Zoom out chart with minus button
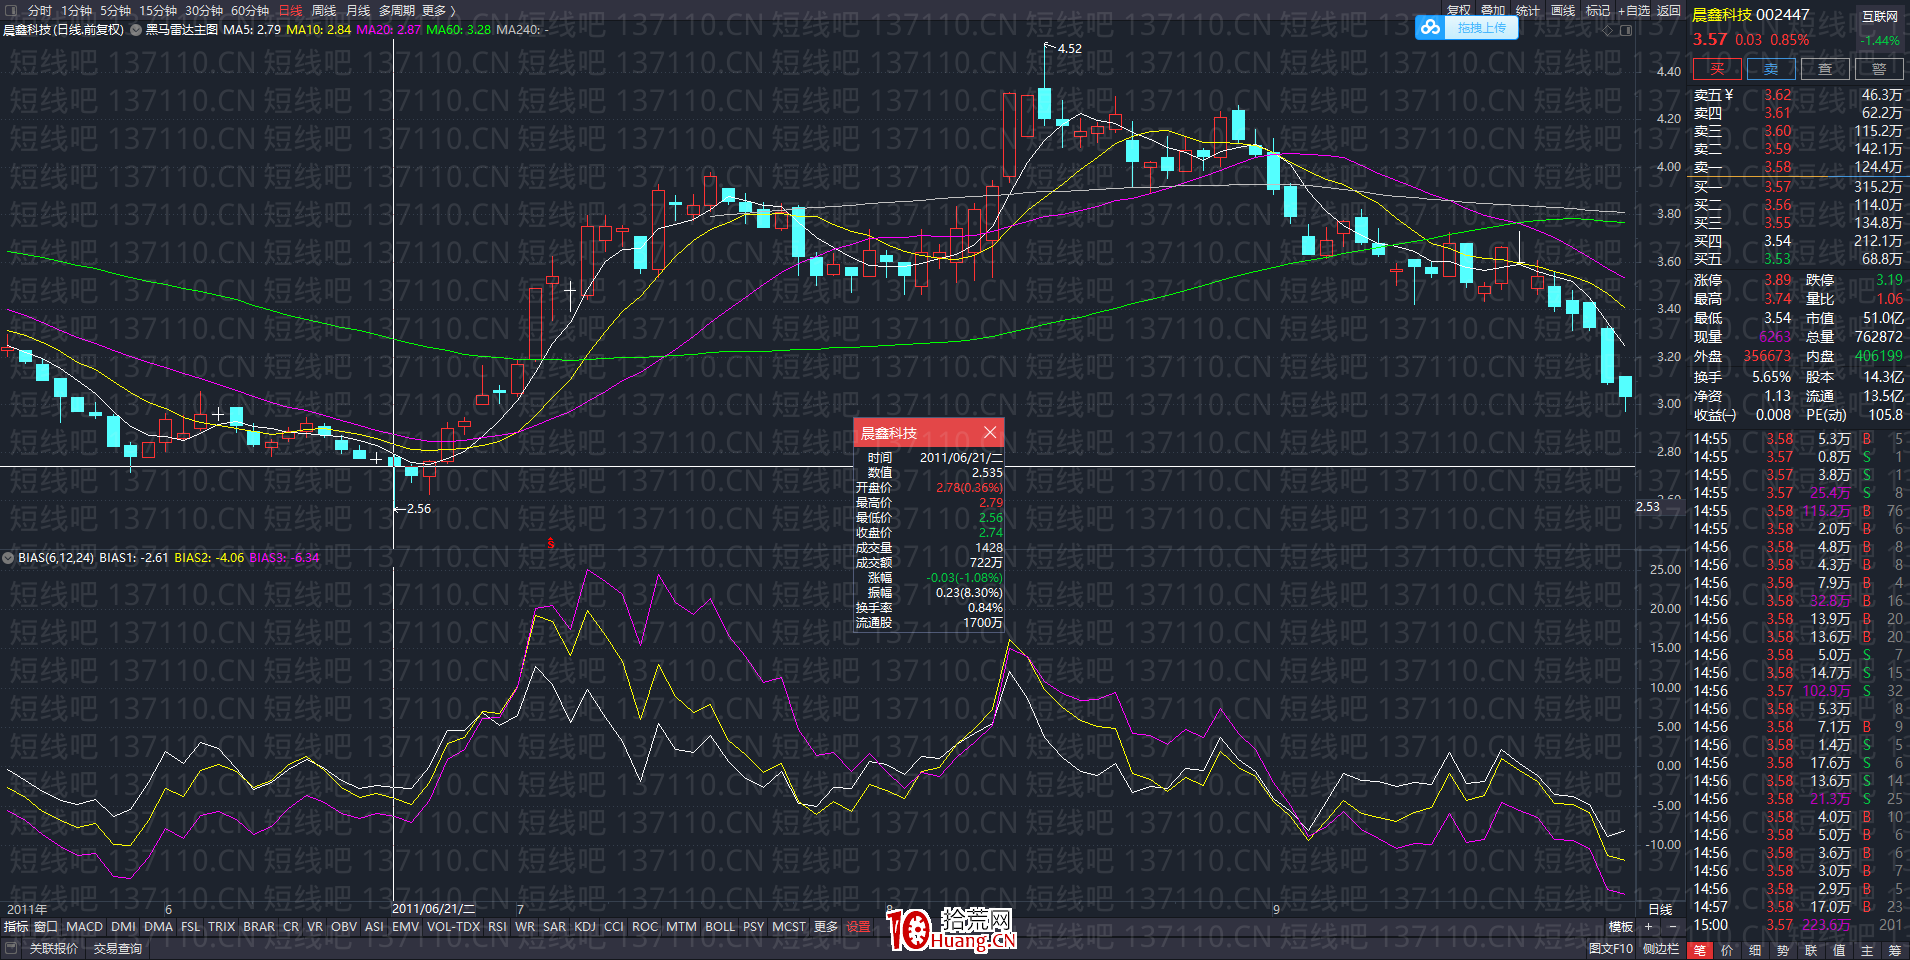Viewport: 1910px width, 960px height. tap(1672, 927)
